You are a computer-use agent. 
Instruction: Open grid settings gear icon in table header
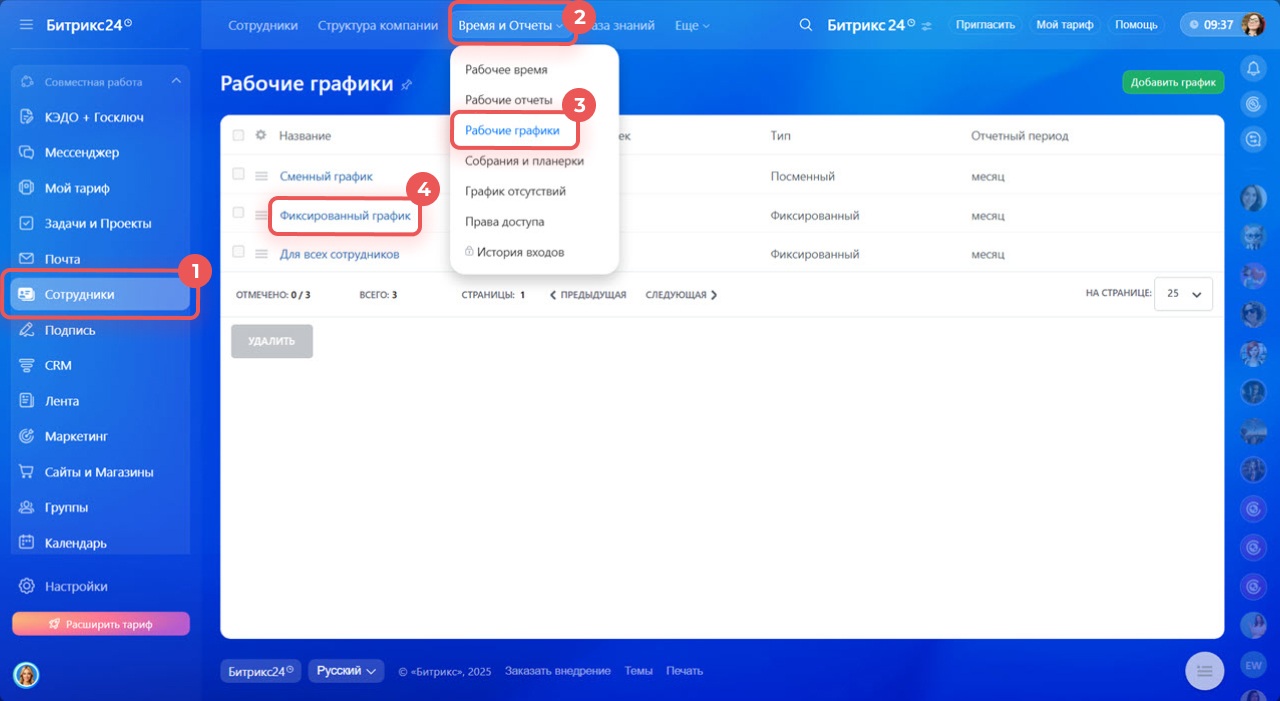261,135
